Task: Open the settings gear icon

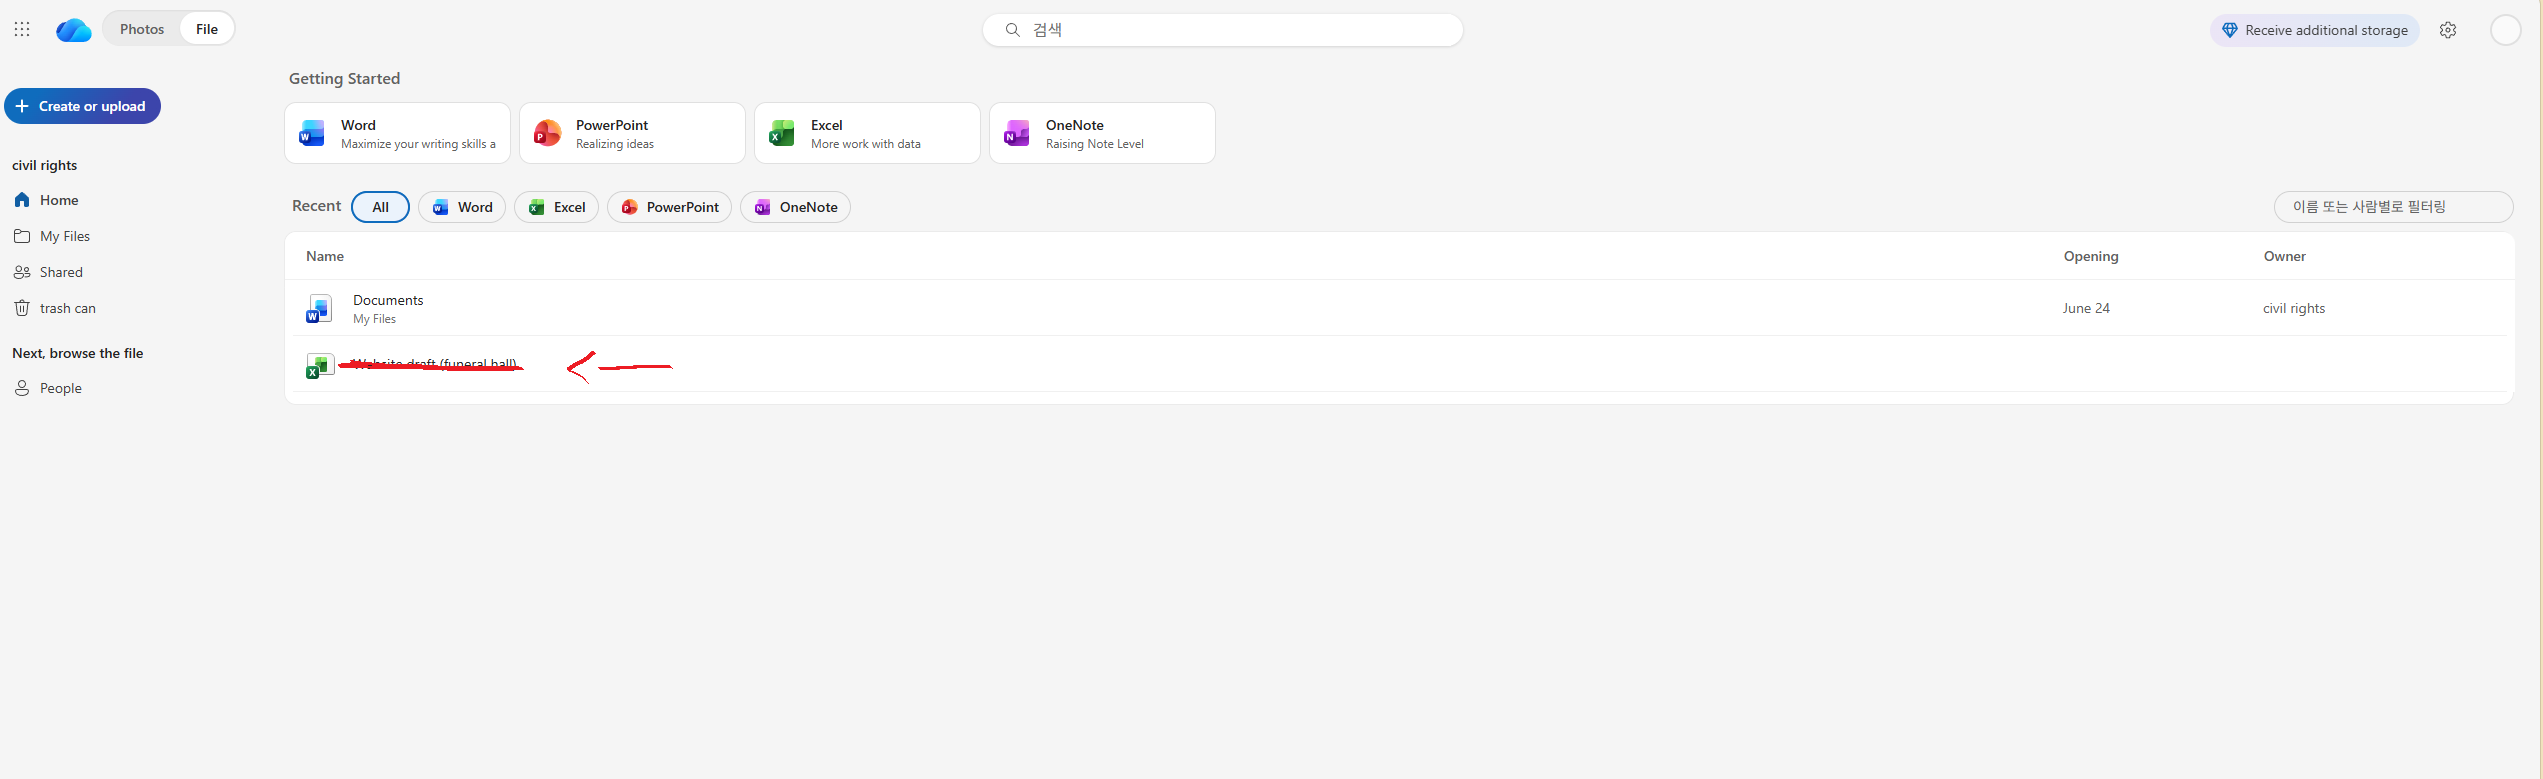Action: pyautogui.click(x=2448, y=30)
